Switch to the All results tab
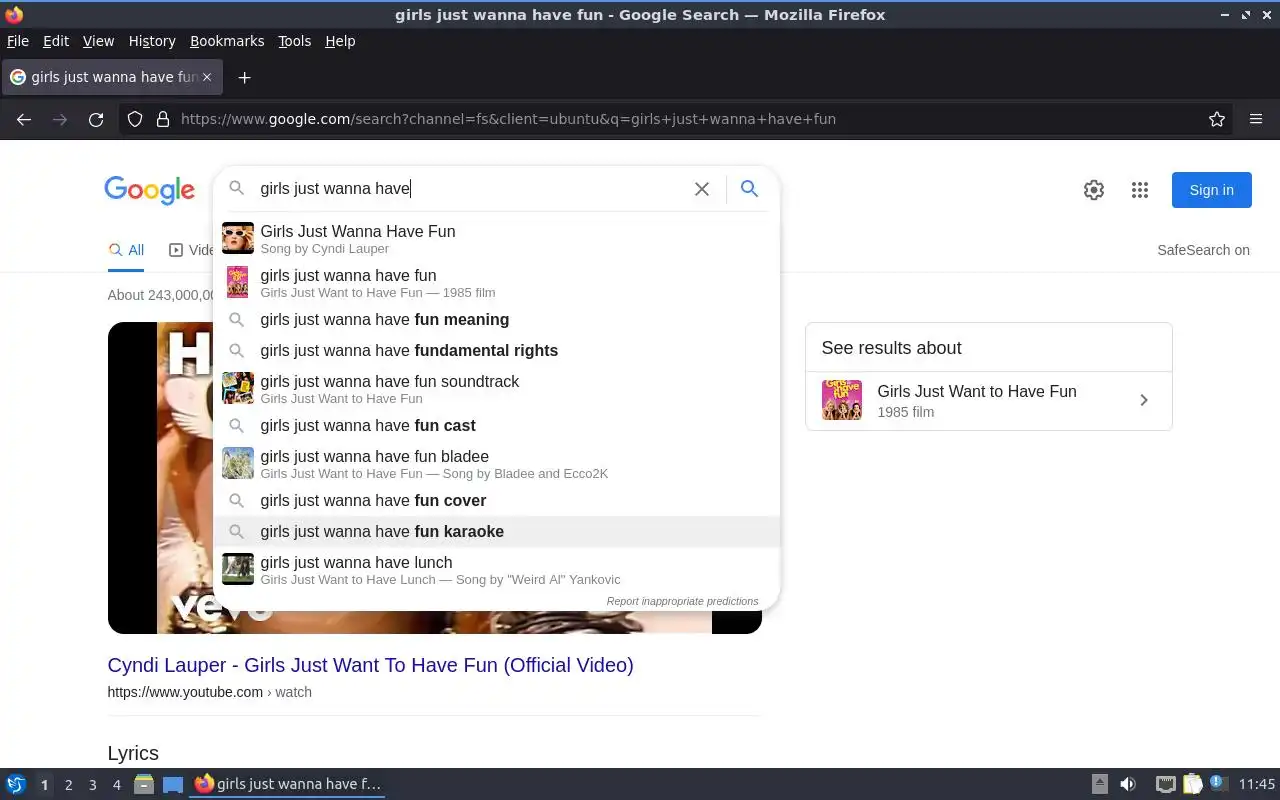 [126, 250]
